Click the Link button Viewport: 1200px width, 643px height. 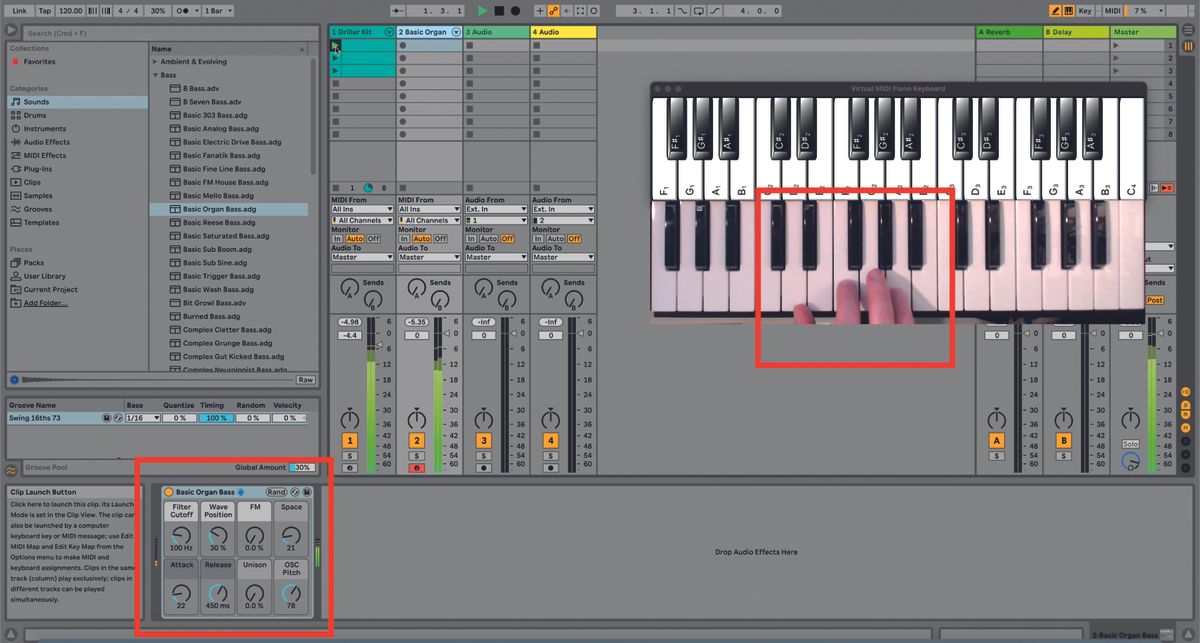pyautogui.click(x=17, y=10)
